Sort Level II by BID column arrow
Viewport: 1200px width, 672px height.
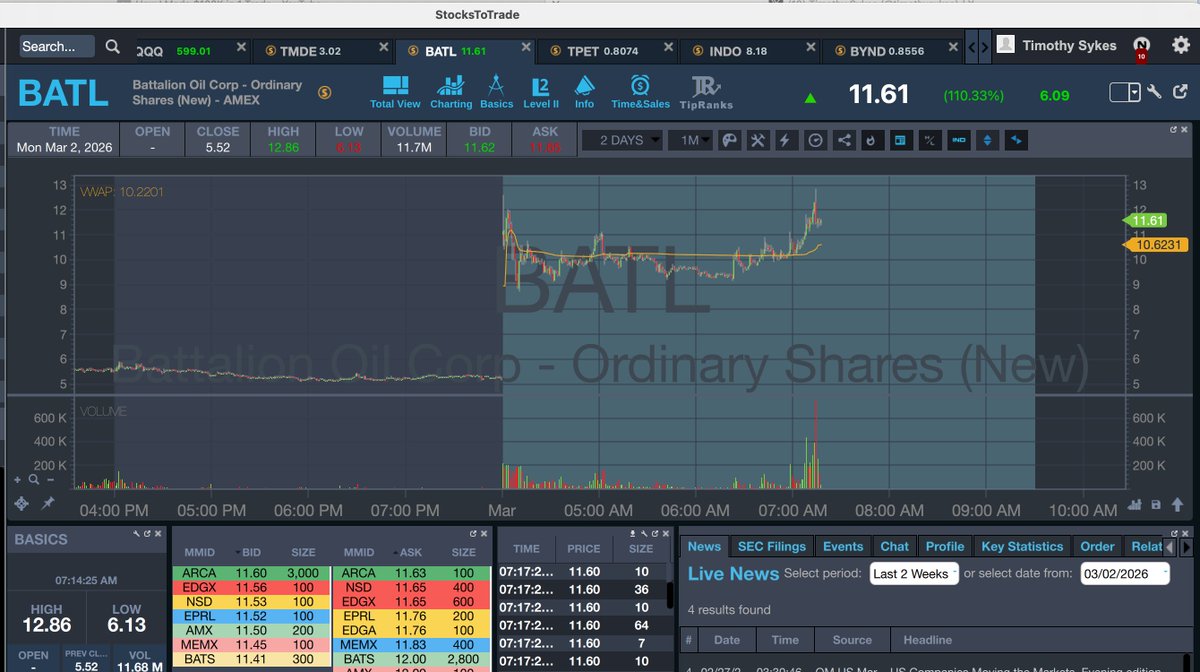click(x=238, y=552)
